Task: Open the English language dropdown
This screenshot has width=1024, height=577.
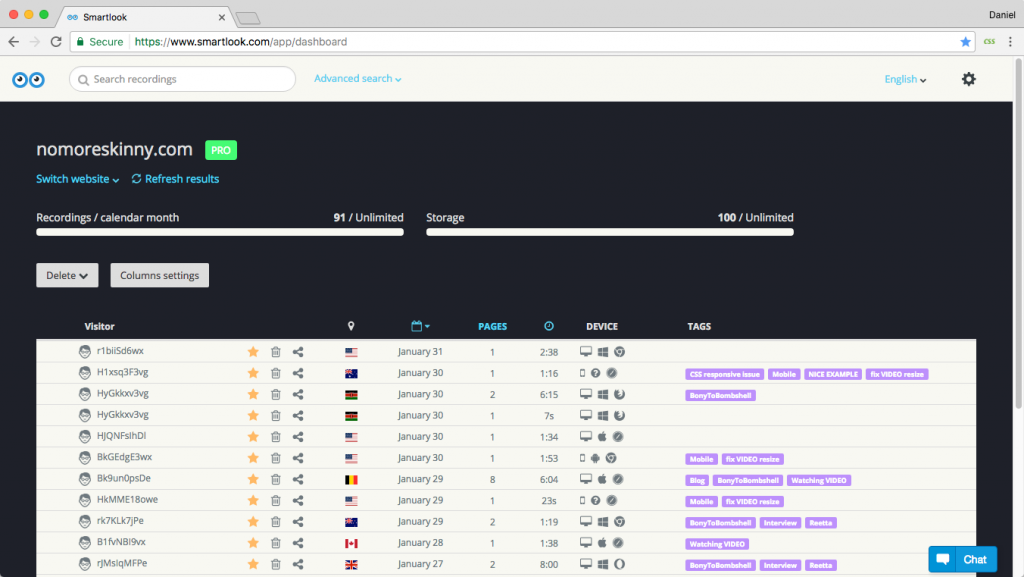Action: pyautogui.click(x=905, y=79)
